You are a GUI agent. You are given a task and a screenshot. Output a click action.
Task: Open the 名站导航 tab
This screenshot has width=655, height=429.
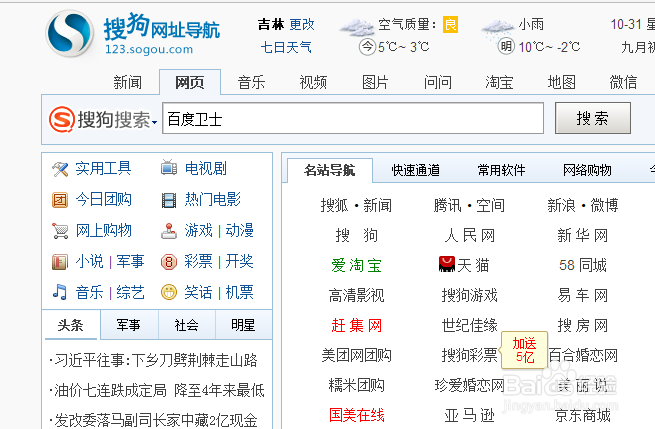pos(330,170)
